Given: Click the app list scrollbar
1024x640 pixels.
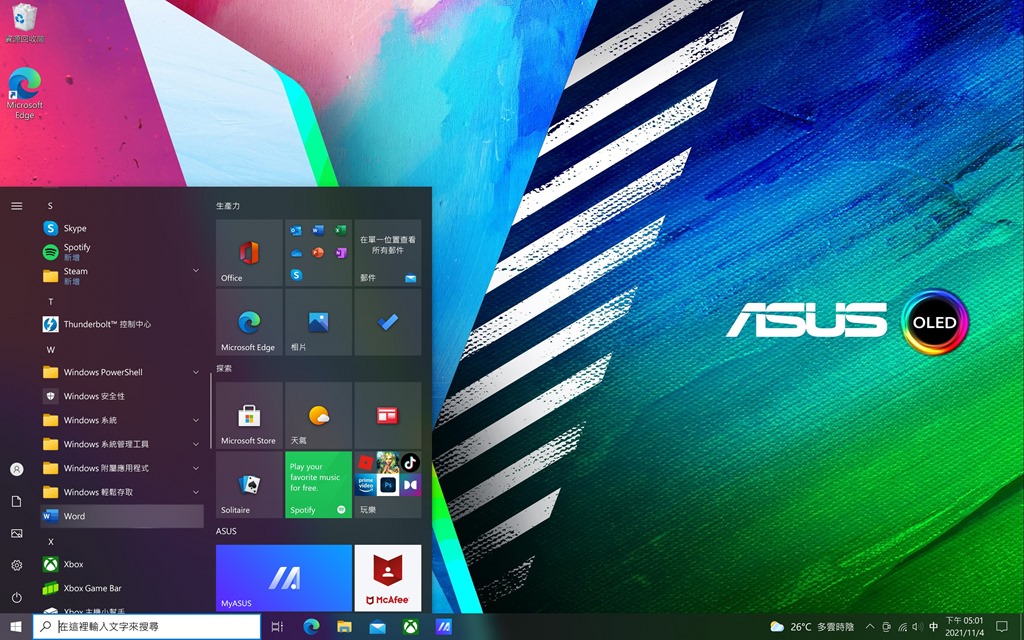Looking at the screenshot, I should 211,410.
